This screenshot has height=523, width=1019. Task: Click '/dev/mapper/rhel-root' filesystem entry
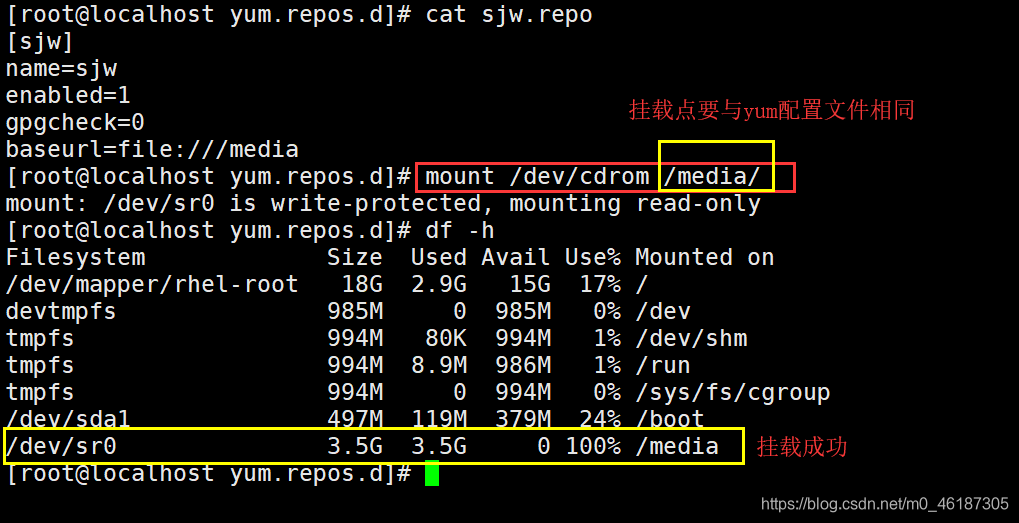coord(152,285)
